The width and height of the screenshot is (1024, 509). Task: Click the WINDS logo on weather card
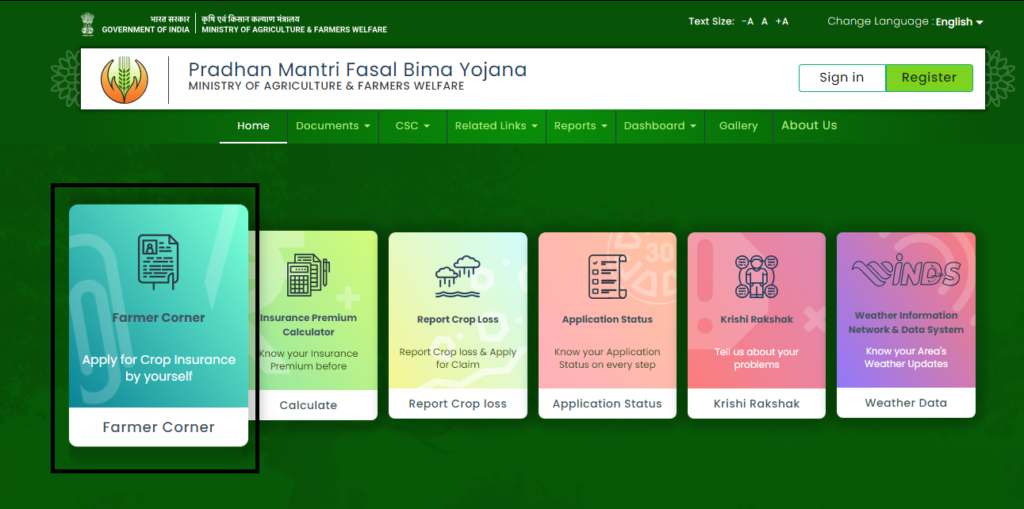click(x=906, y=273)
